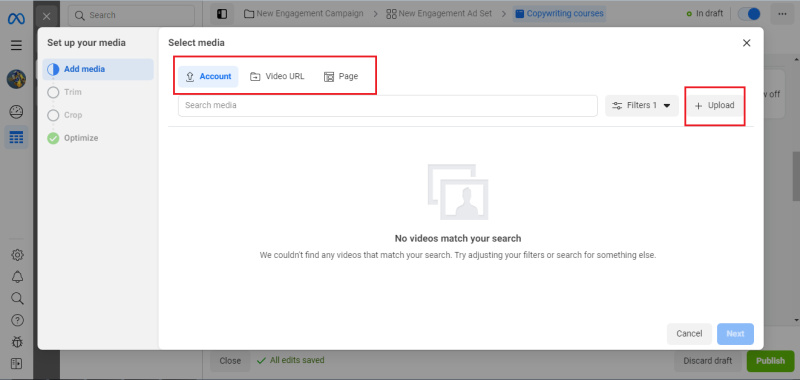Select the Account tab
The height and width of the screenshot is (380, 800).
click(208, 77)
